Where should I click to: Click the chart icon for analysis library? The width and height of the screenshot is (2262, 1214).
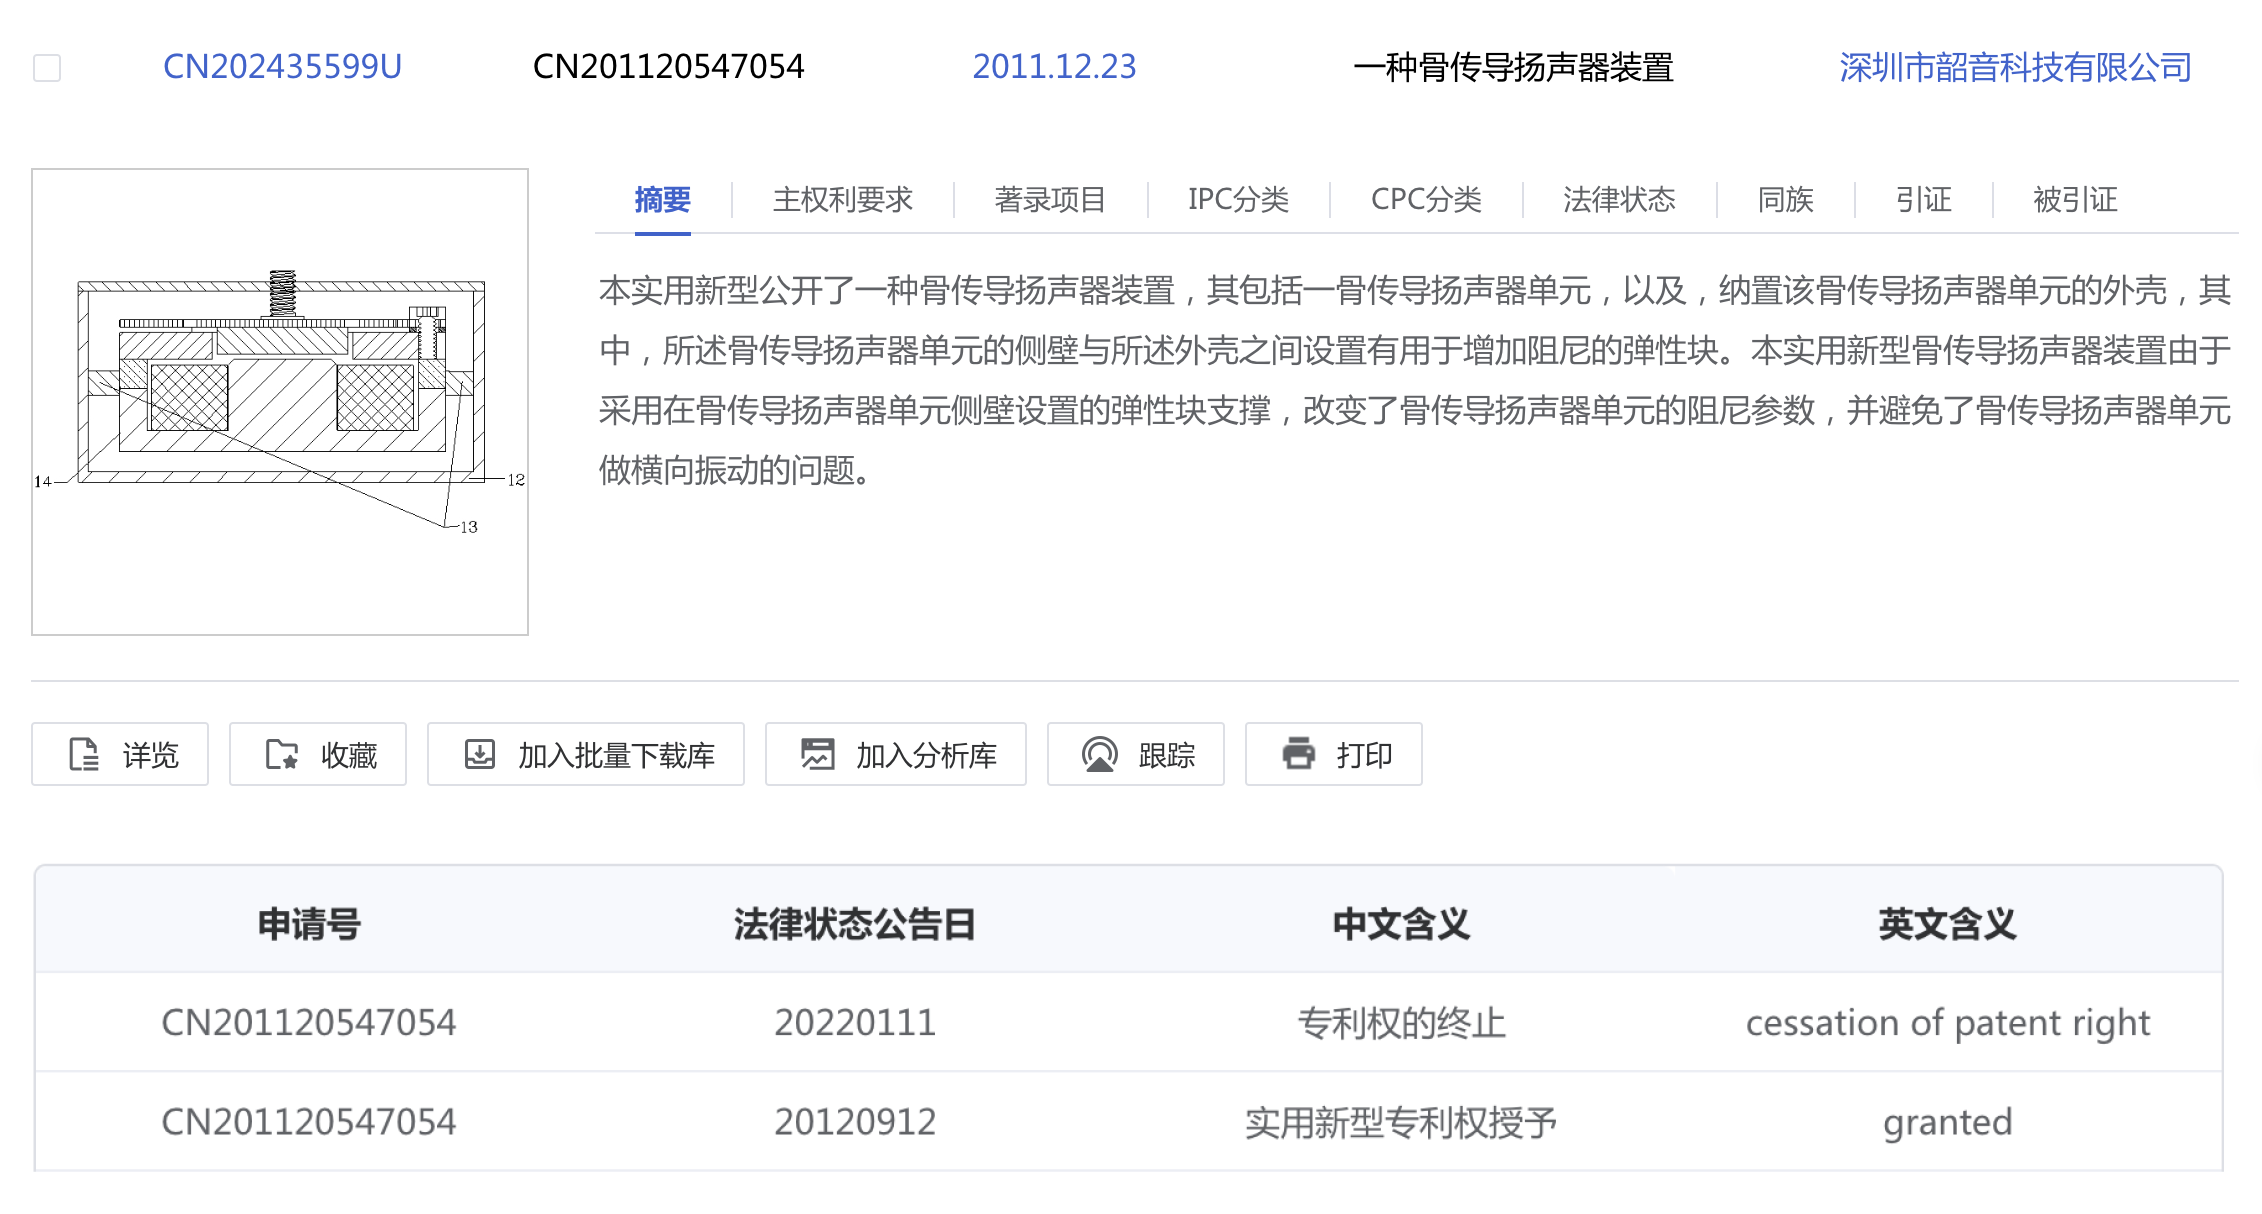[x=817, y=754]
